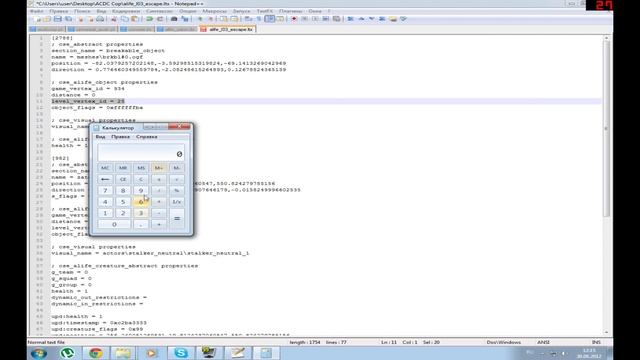Click the highlighted 6 key in Calculator
The width and height of the screenshot is (640, 360).
point(141,202)
